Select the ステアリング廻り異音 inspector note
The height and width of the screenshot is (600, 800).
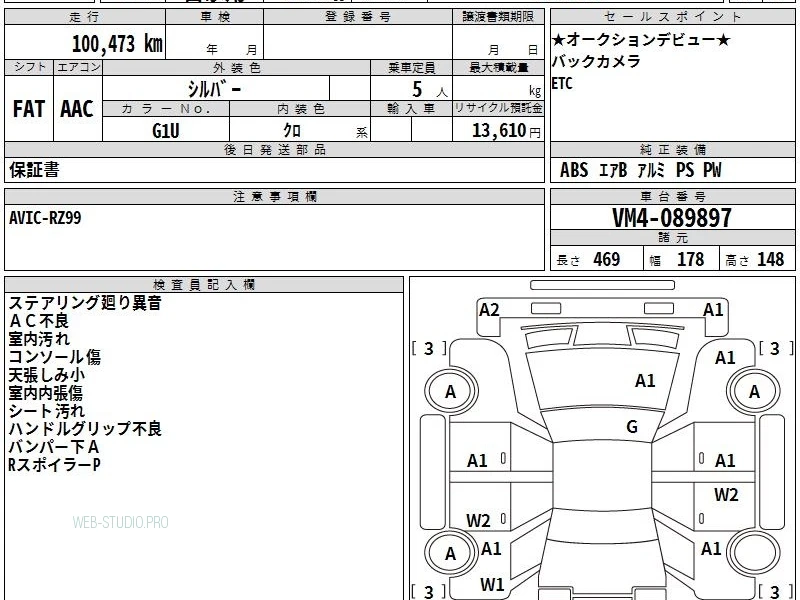[85, 303]
